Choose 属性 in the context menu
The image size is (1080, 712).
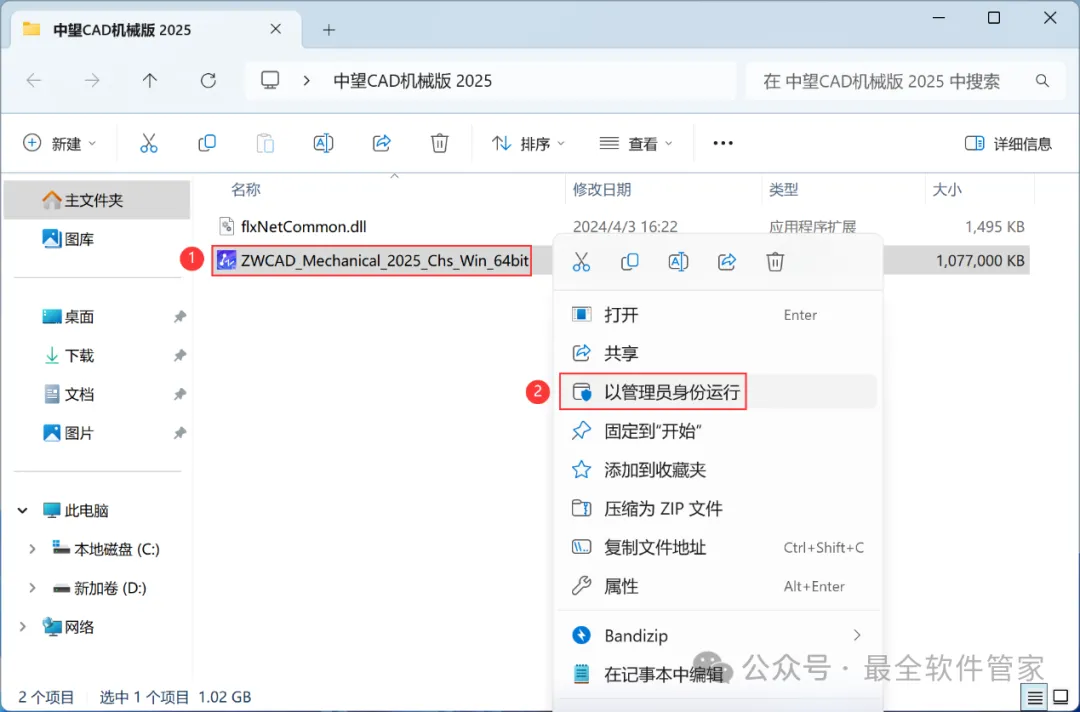(718, 586)
